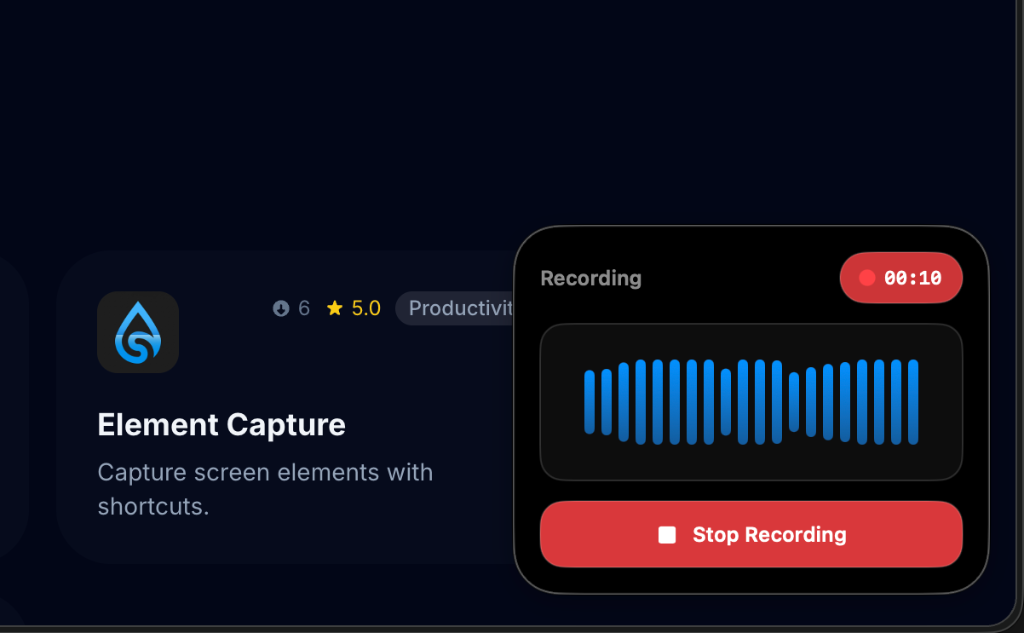Click the description 'Capture screen elements with shortcuts.'
1024x633 pixels.
[265, 489]
